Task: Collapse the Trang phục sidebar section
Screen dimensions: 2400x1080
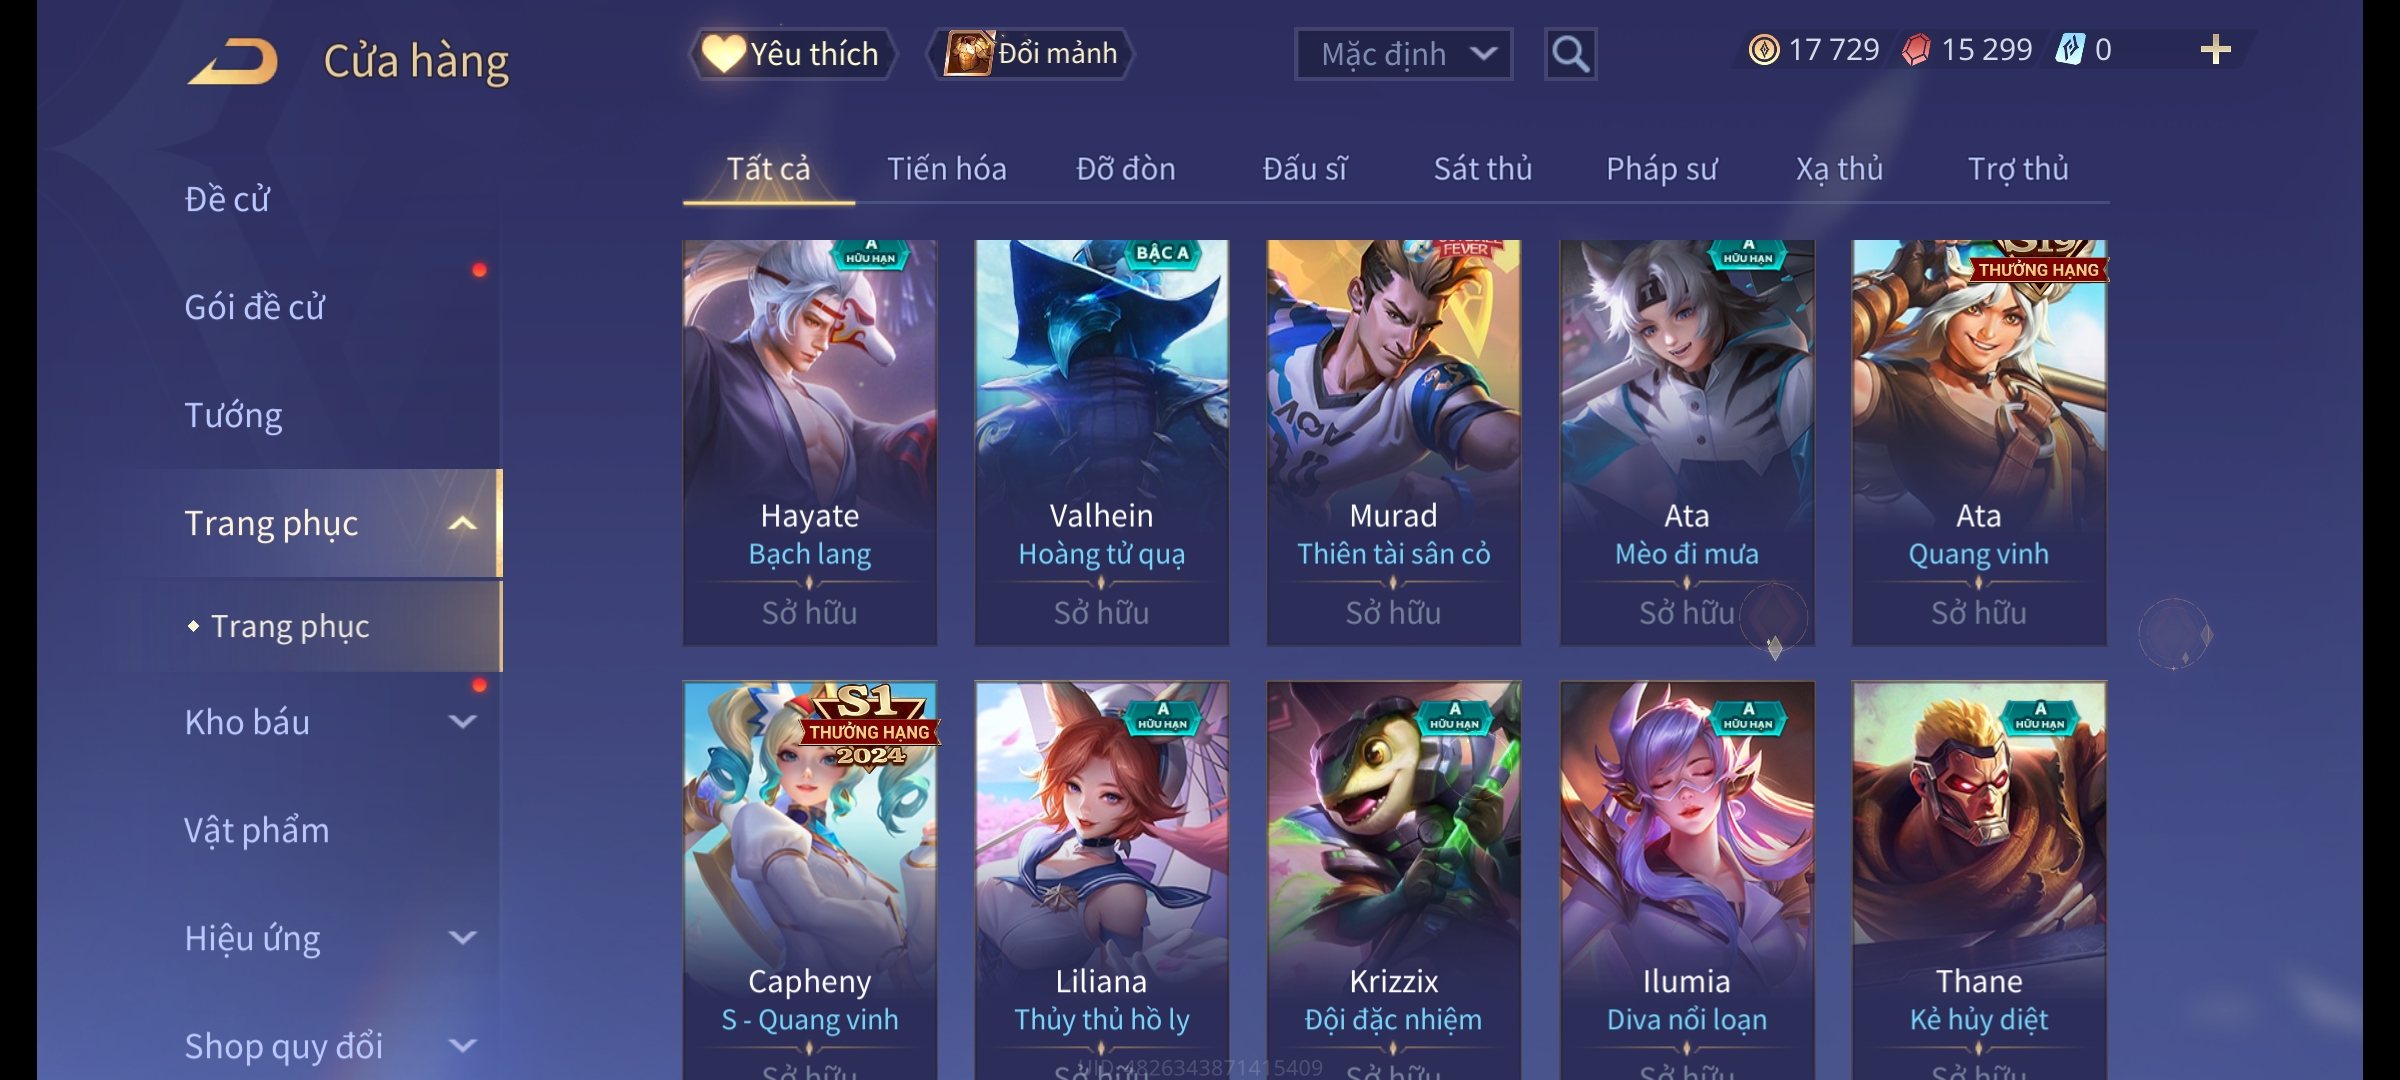Action: point(462,523)
